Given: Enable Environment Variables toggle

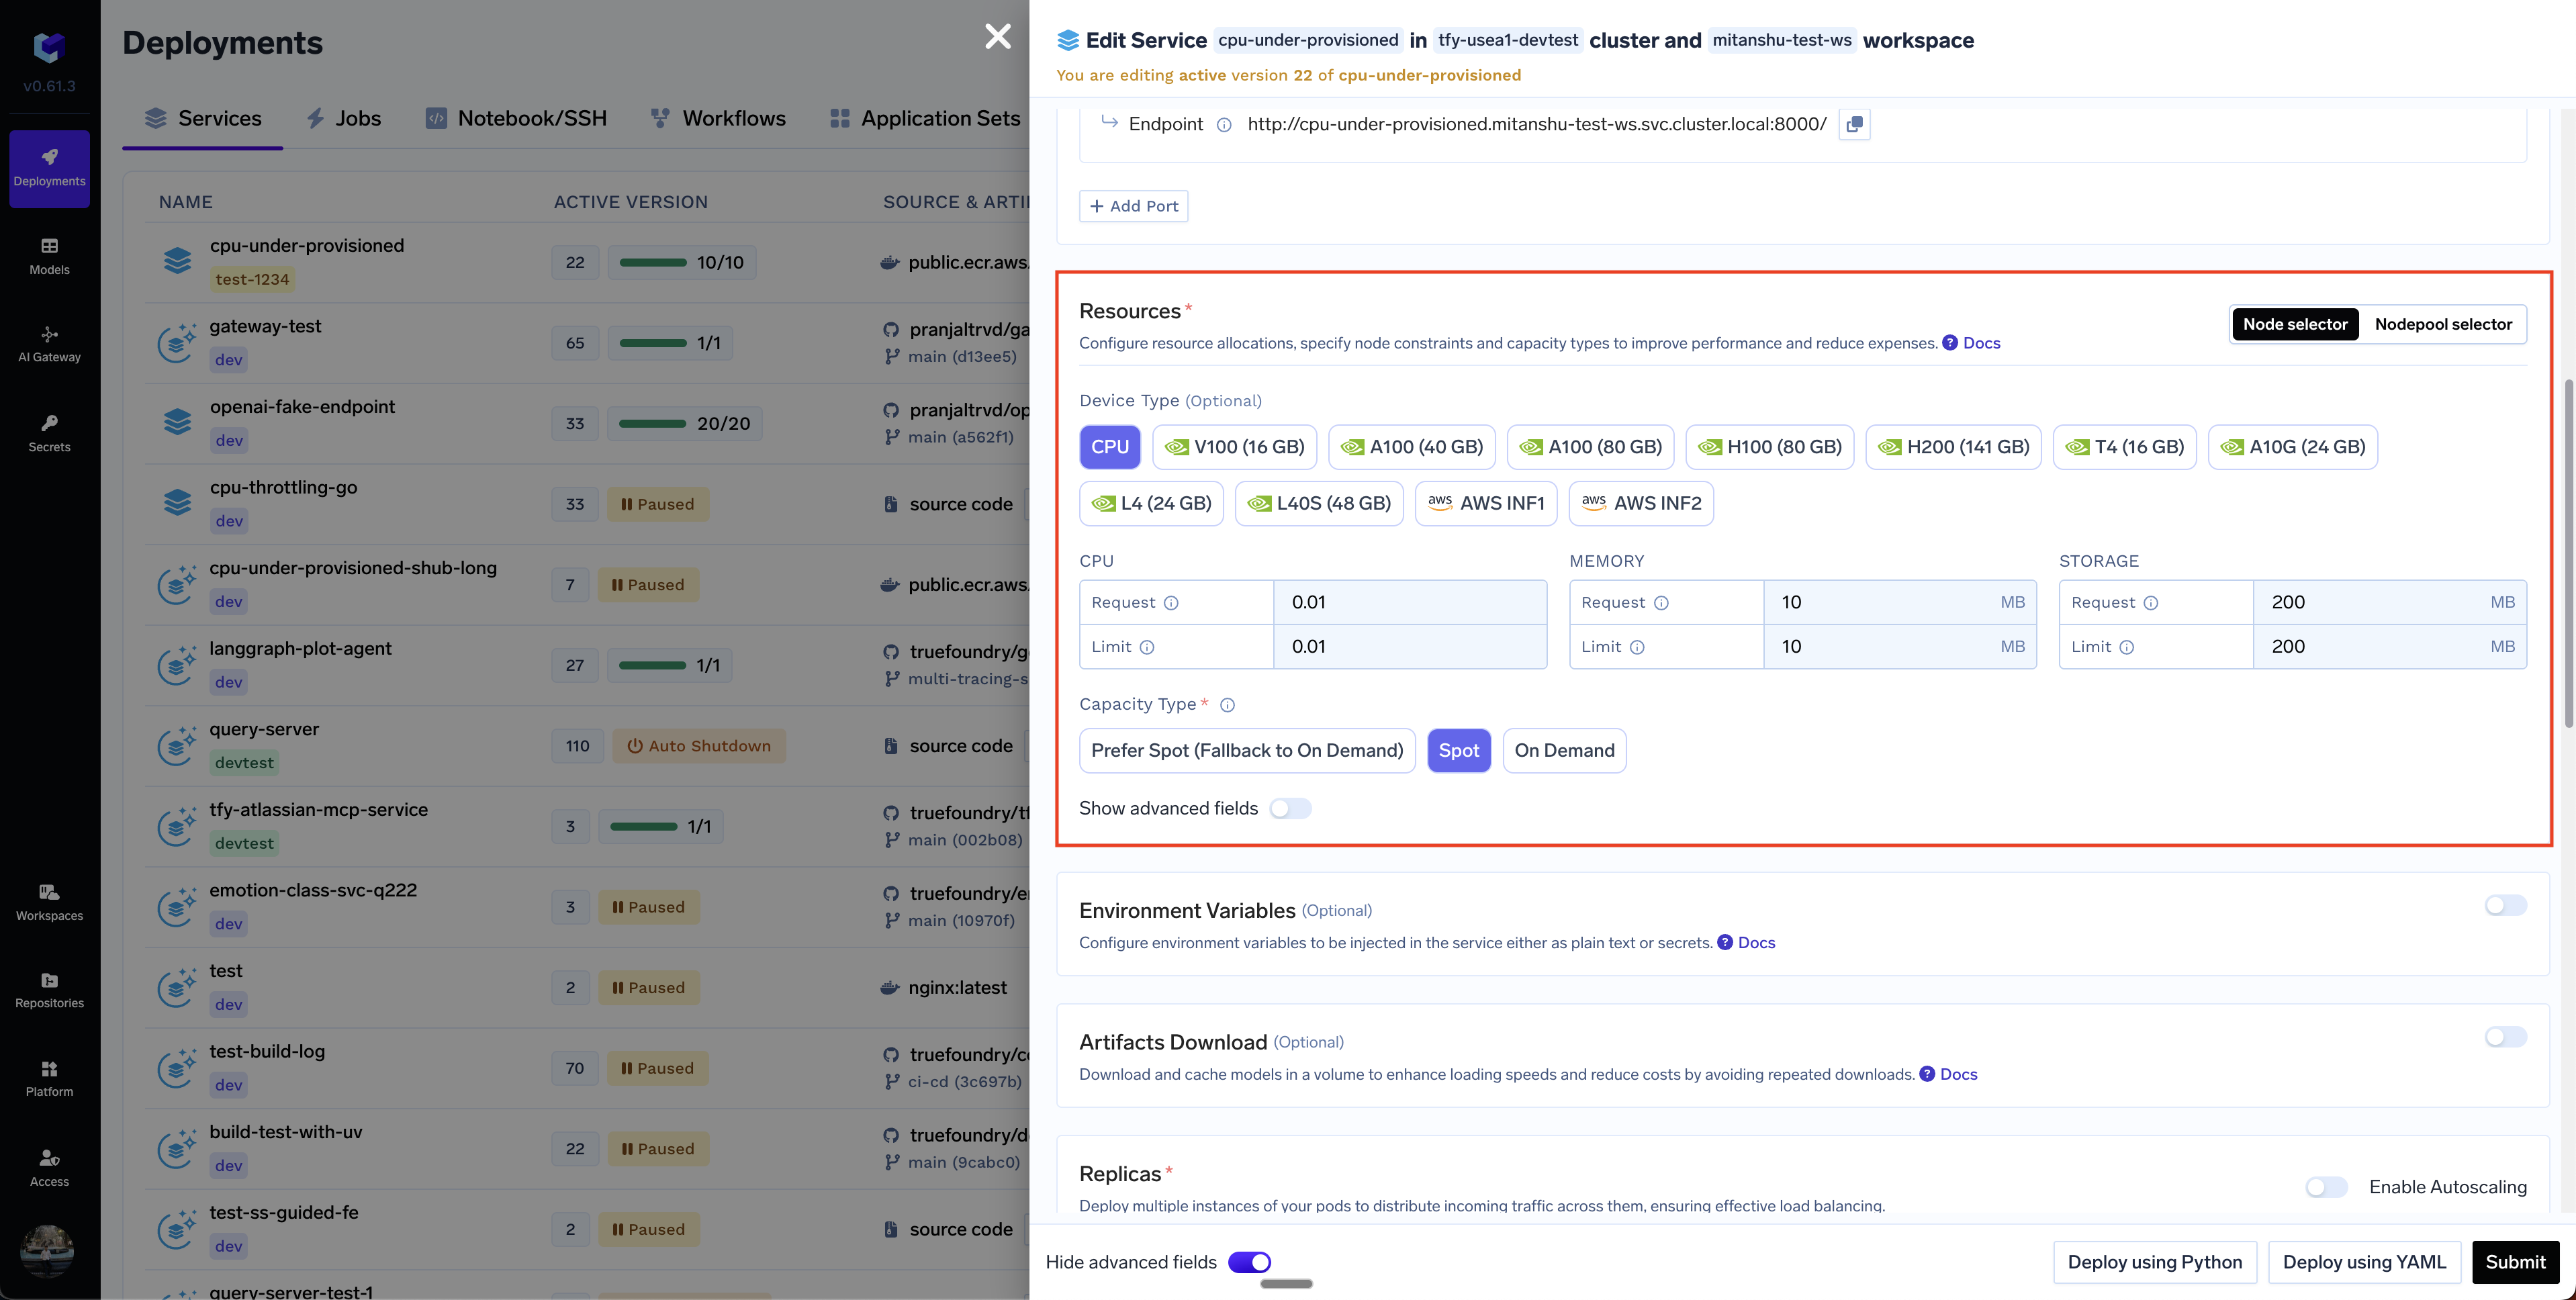Looking at the screenshot, I should pos(2505,905).
